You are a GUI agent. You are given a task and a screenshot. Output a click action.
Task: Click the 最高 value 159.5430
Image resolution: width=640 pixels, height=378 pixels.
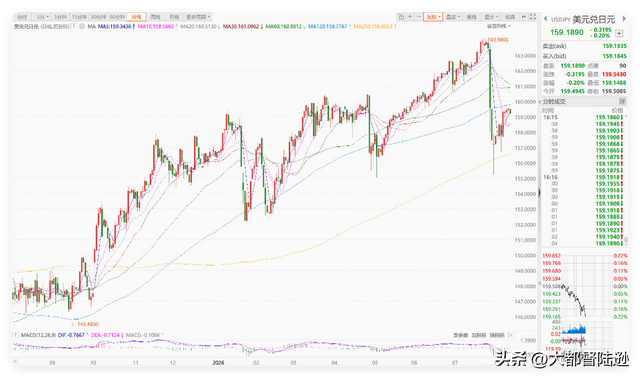pos(614,74)
